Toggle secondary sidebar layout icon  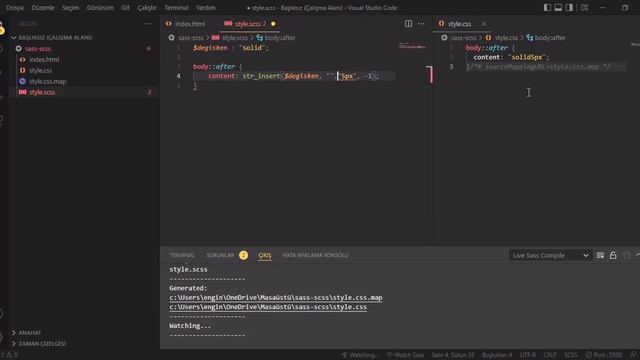click(x=569, y=7)
